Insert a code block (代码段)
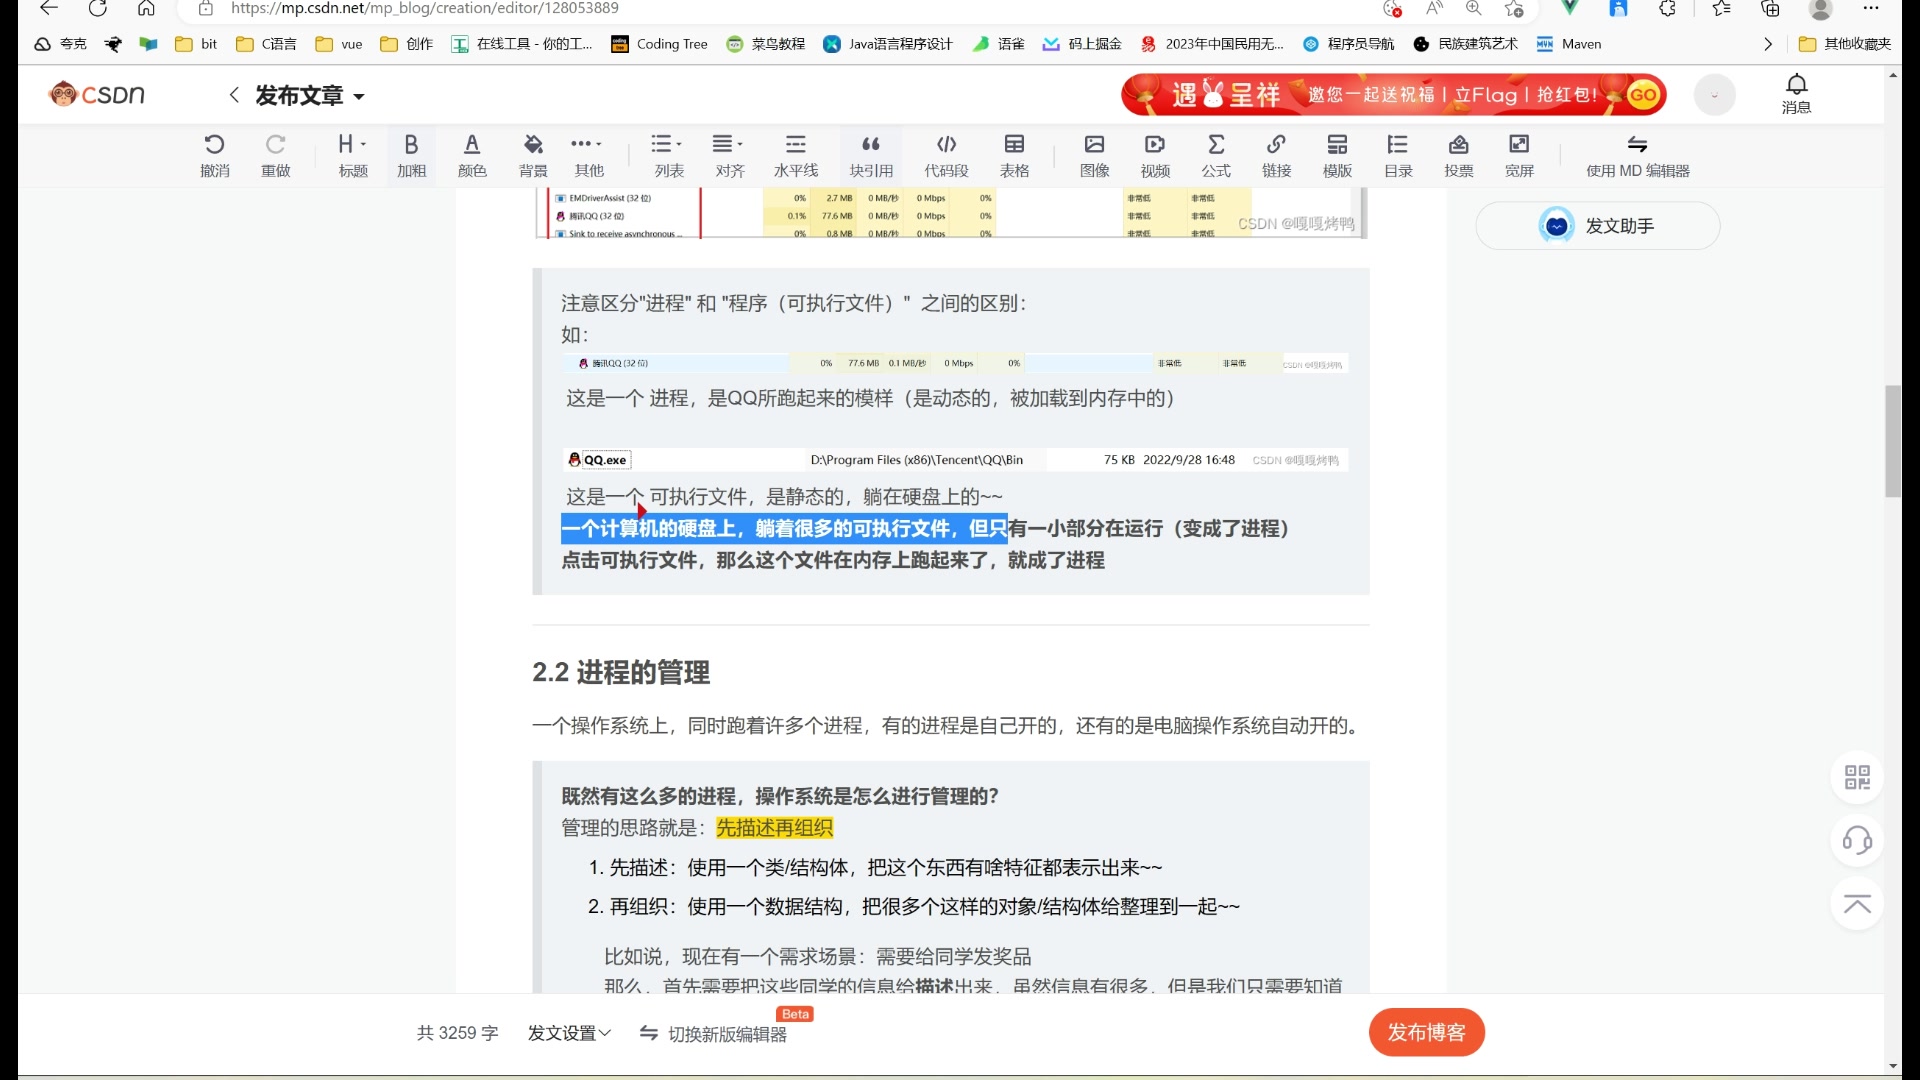This screenshot has height=1080, width=1920. (946, 156)
